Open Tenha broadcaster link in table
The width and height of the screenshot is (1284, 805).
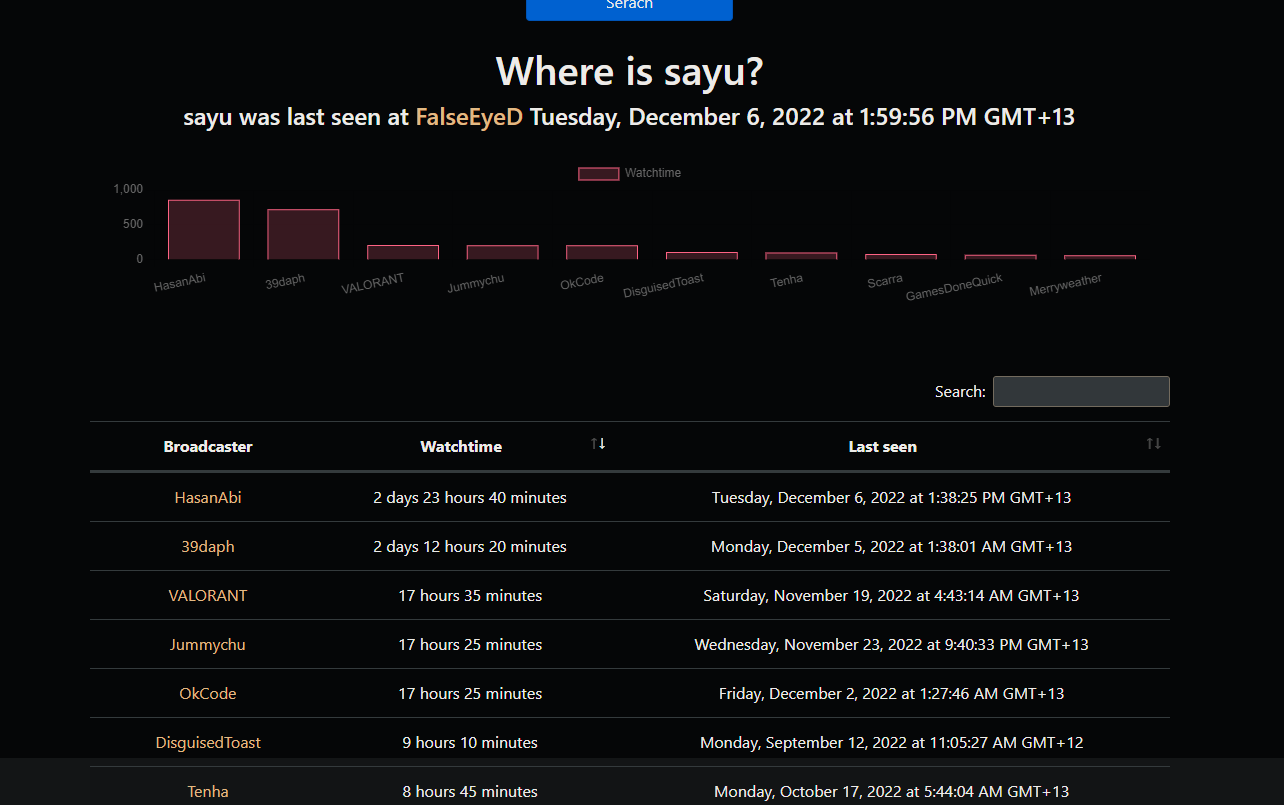[x=208, y=791]
